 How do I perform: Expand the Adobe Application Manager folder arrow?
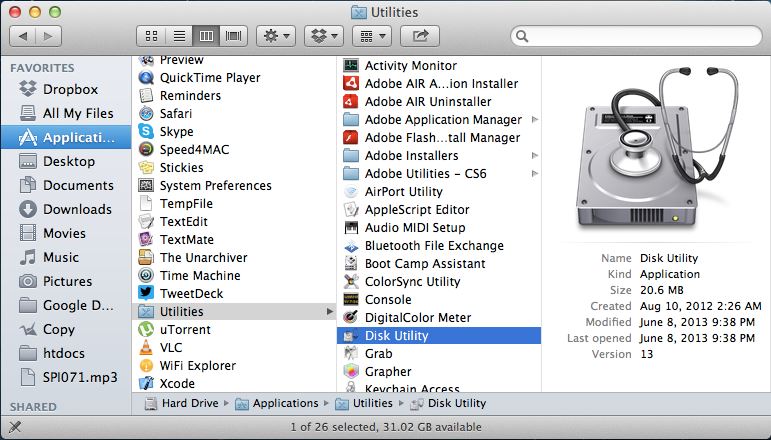534,119
